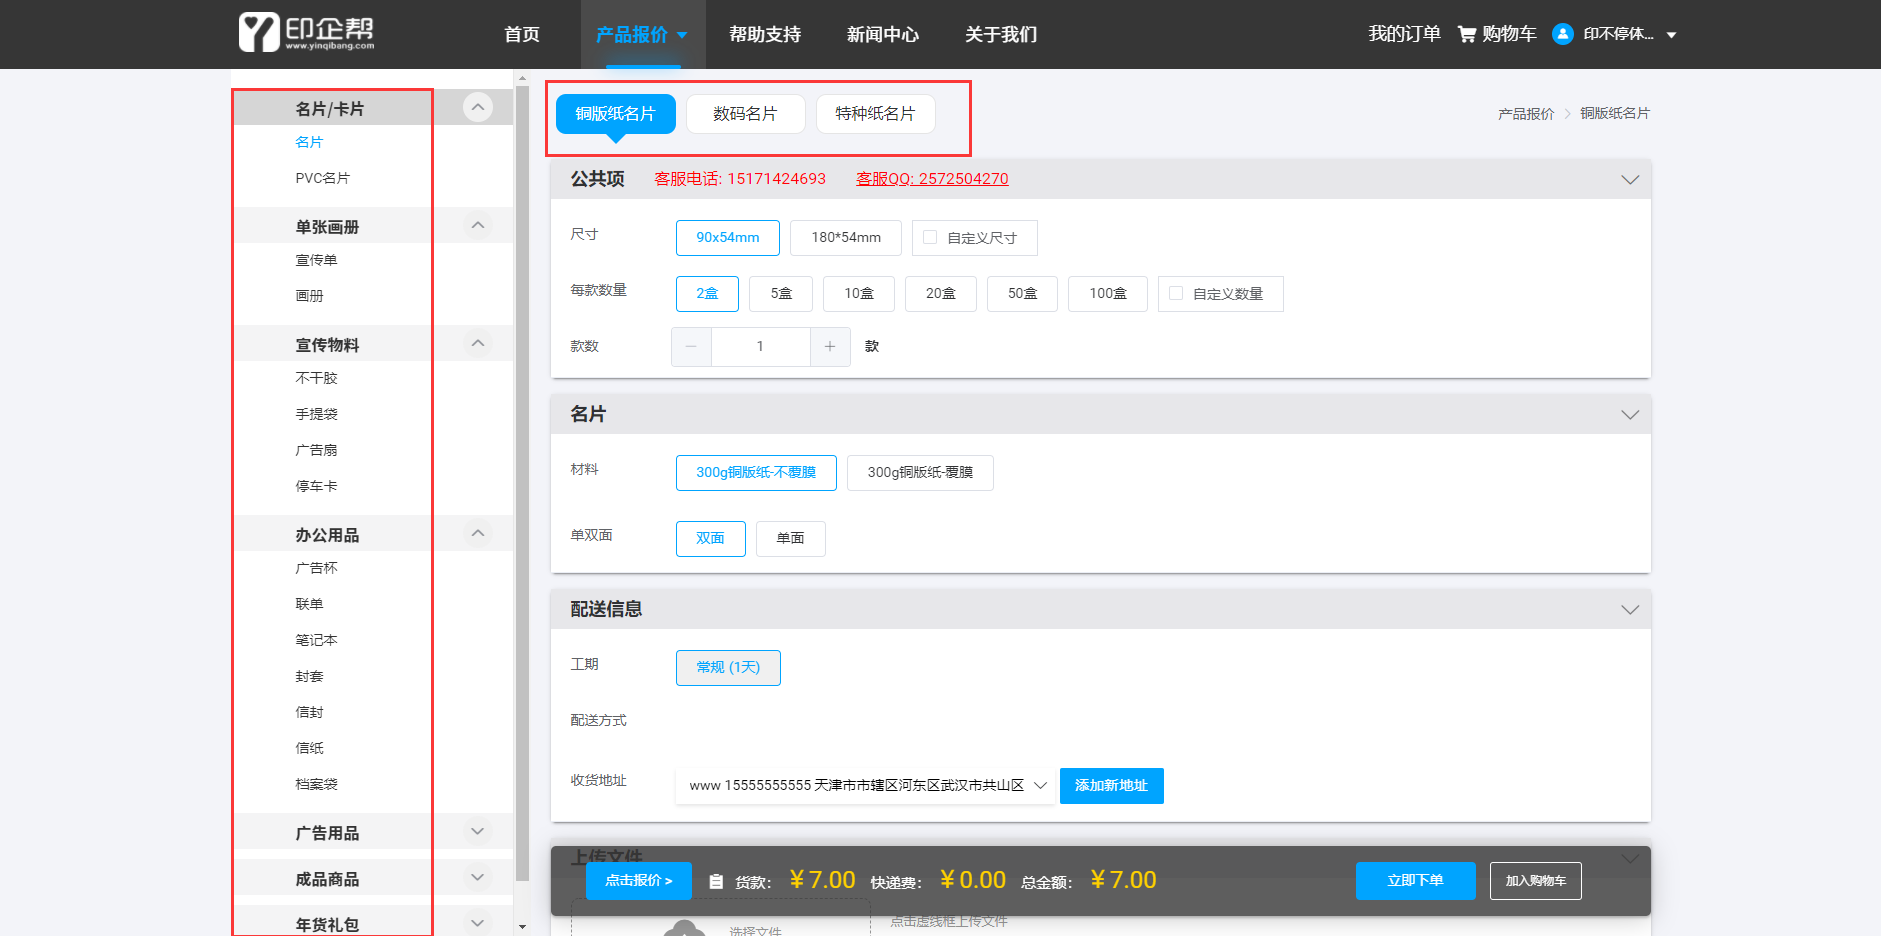The image size is (1881, 936).
Task: Click the 客服QQ link
Action: (931, 179)
